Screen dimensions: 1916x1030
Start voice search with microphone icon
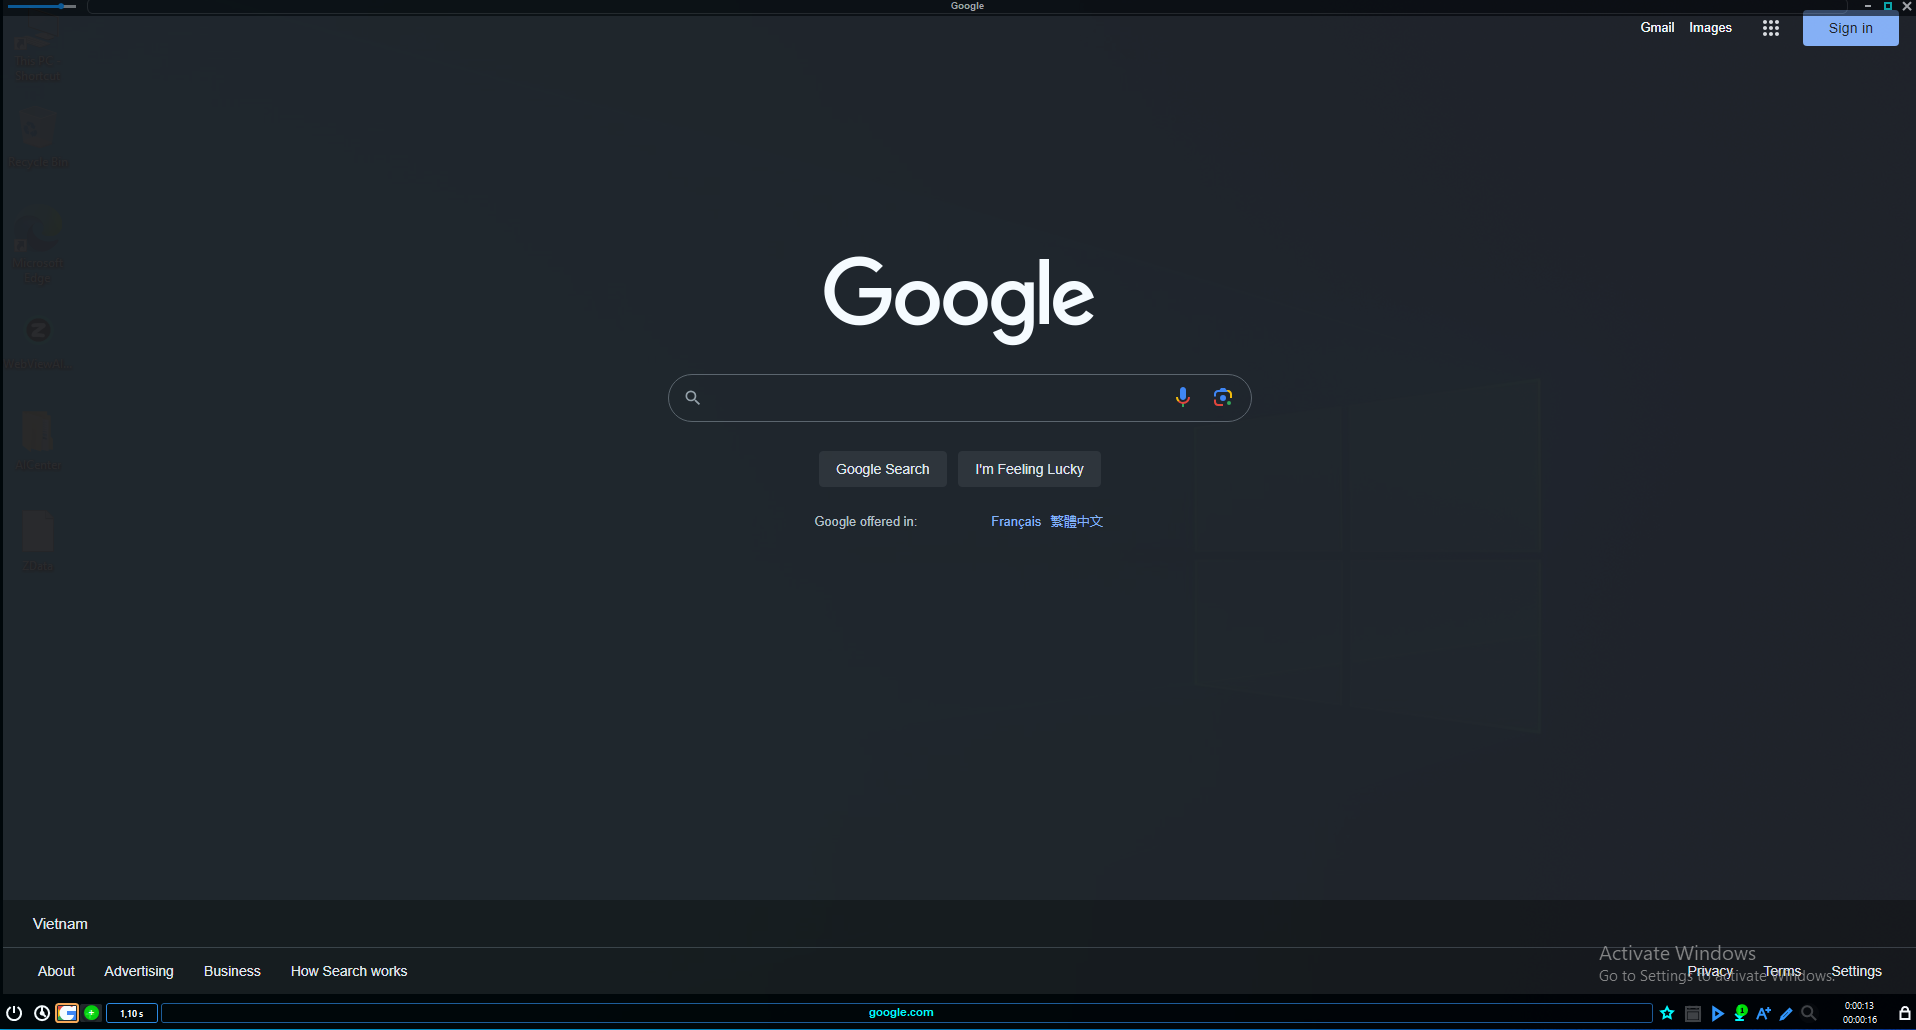[1182, 397]
